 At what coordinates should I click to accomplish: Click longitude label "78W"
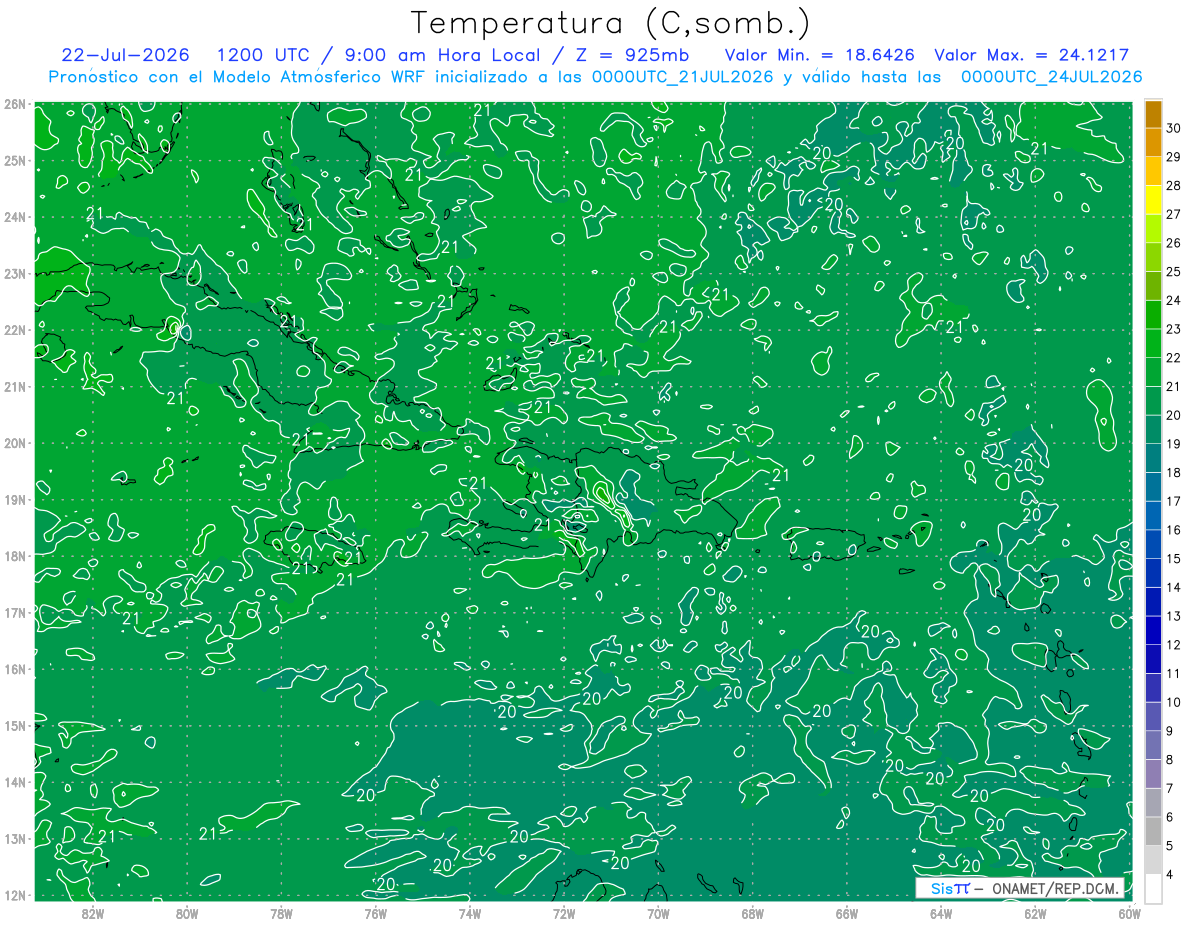(281, 913)
